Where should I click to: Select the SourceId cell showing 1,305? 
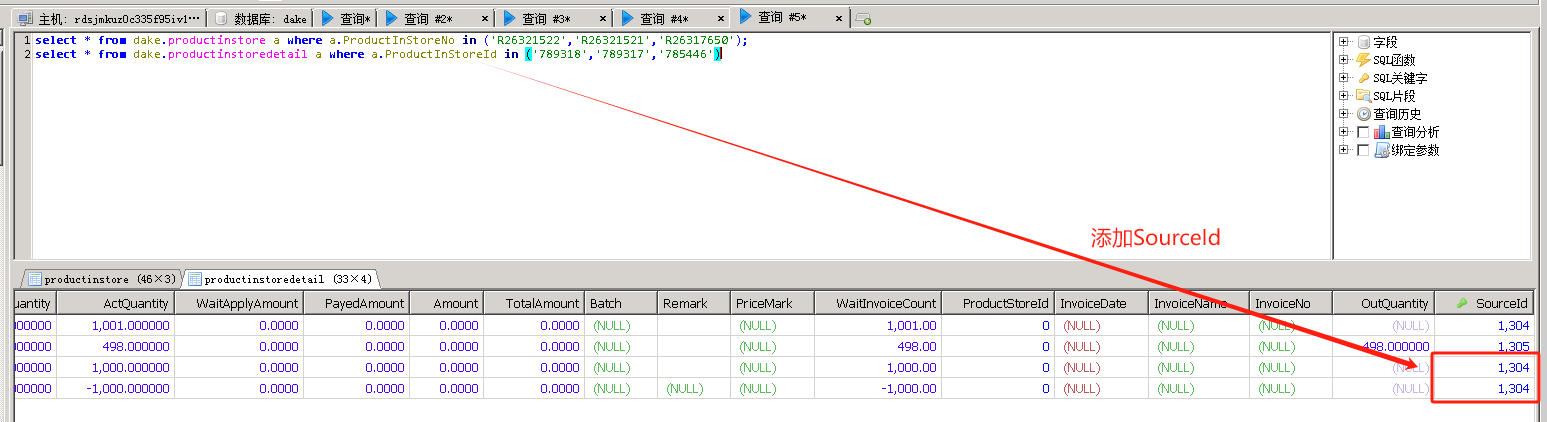pyautogui.click(x=1484, y=346)
